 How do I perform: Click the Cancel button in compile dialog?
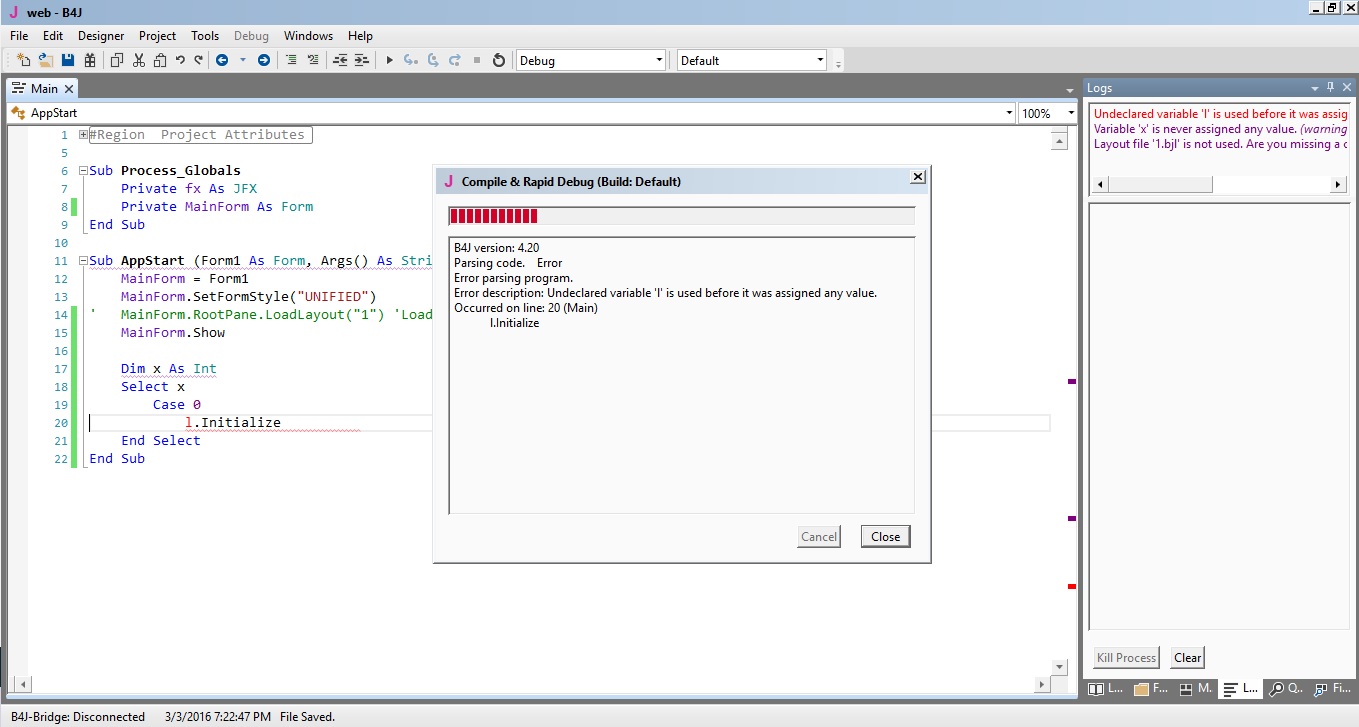pos(818,536)
